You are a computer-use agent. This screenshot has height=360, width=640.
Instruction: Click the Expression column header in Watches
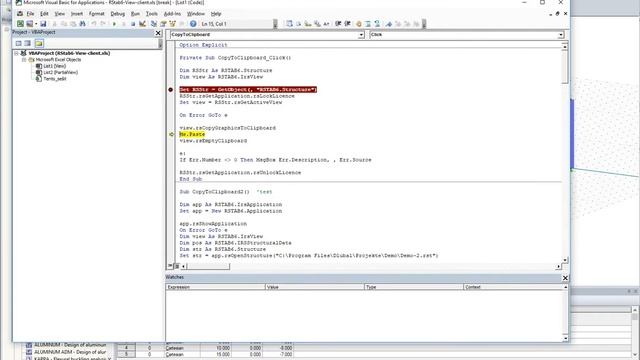pos(216,287)
